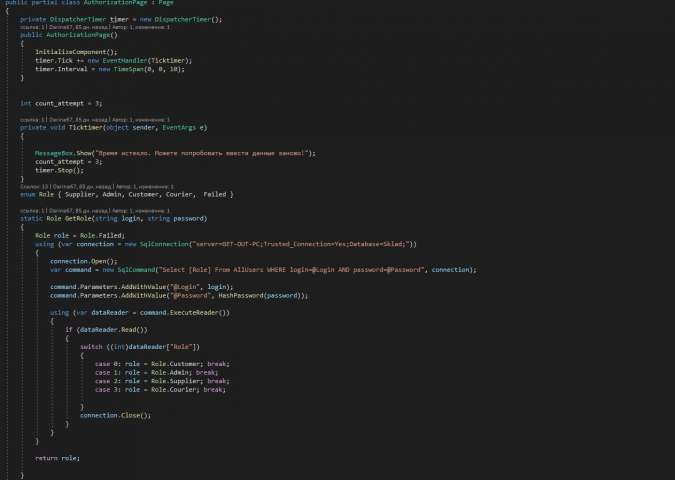Click the "string password" parameter of GetRole

point(175,219)
